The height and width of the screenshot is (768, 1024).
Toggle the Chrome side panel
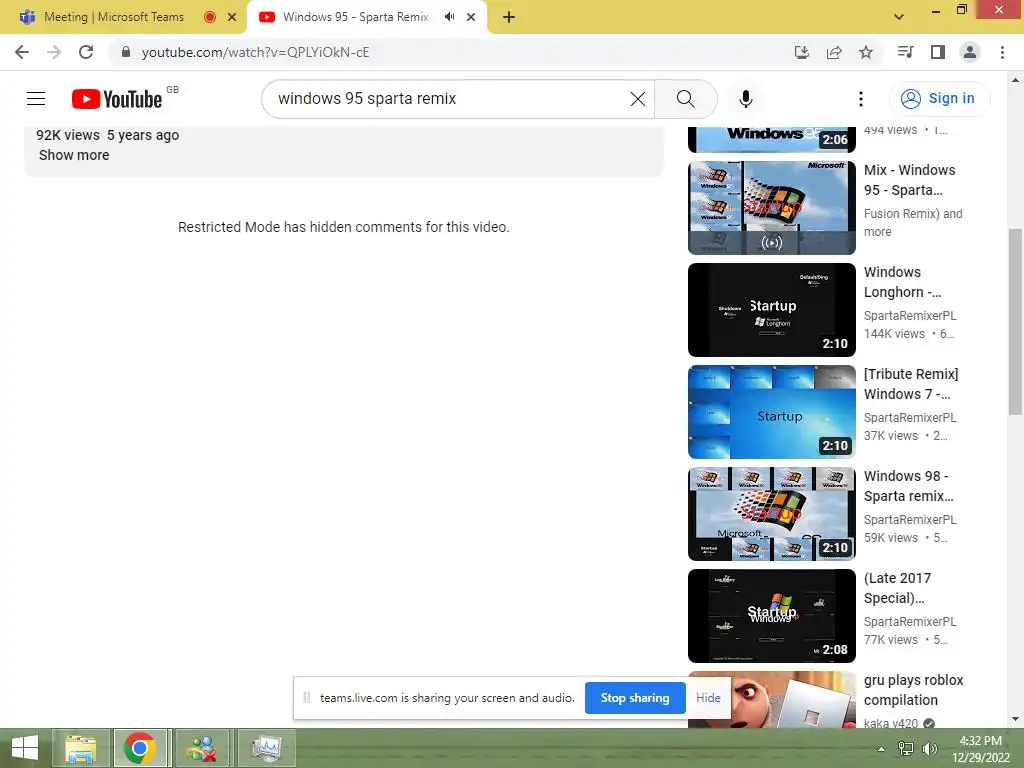938,52
